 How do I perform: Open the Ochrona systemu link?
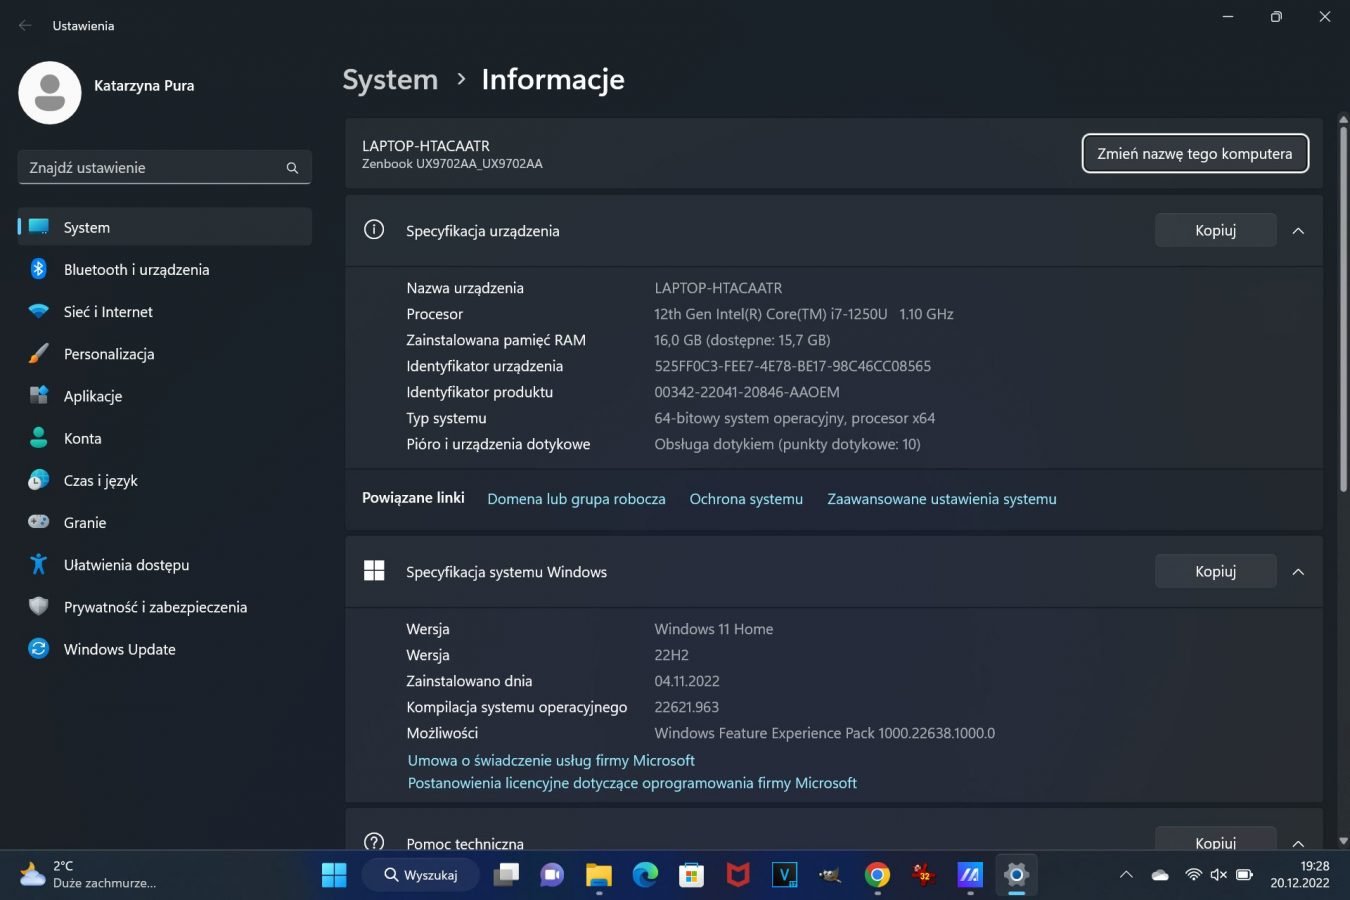[x=746, y=499]
